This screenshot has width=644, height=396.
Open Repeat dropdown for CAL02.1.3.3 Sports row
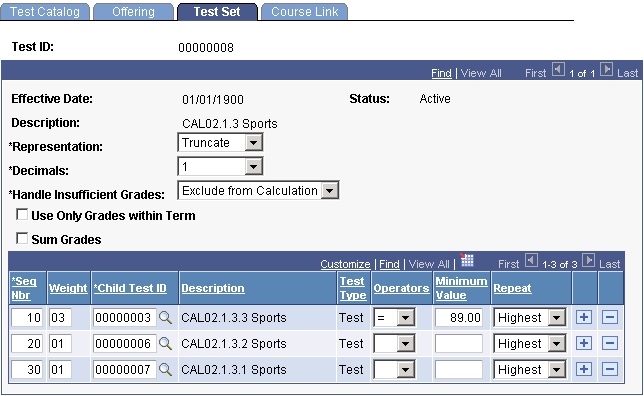click(530, 318)
